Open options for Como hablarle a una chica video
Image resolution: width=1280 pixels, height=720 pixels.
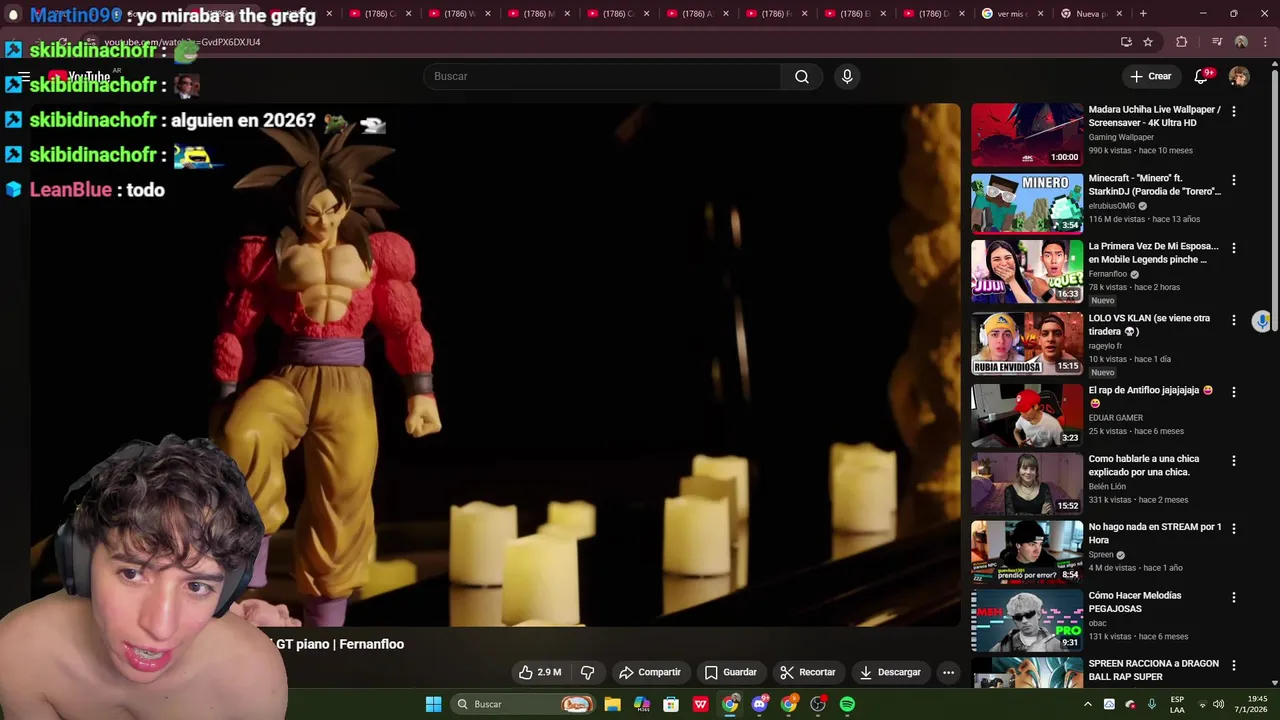point(1233,461)
